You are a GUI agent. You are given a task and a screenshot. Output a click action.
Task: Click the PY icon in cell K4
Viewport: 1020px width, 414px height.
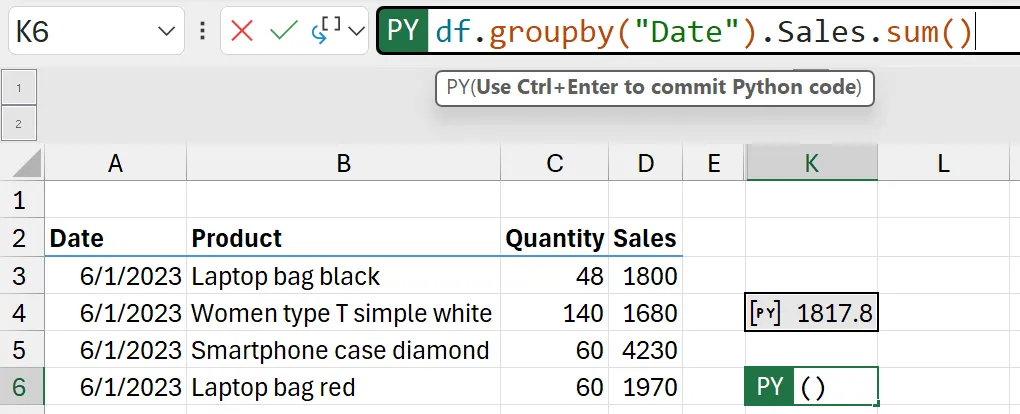click(x=765, y=313)
